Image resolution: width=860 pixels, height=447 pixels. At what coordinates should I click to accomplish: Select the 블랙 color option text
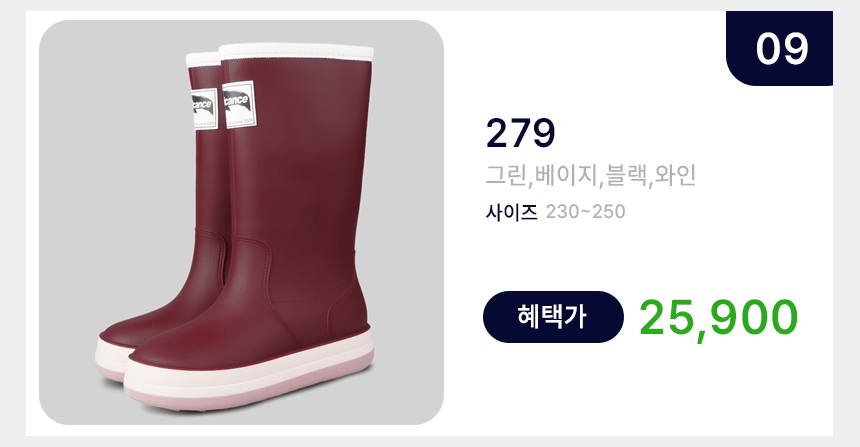click(624, 176)
